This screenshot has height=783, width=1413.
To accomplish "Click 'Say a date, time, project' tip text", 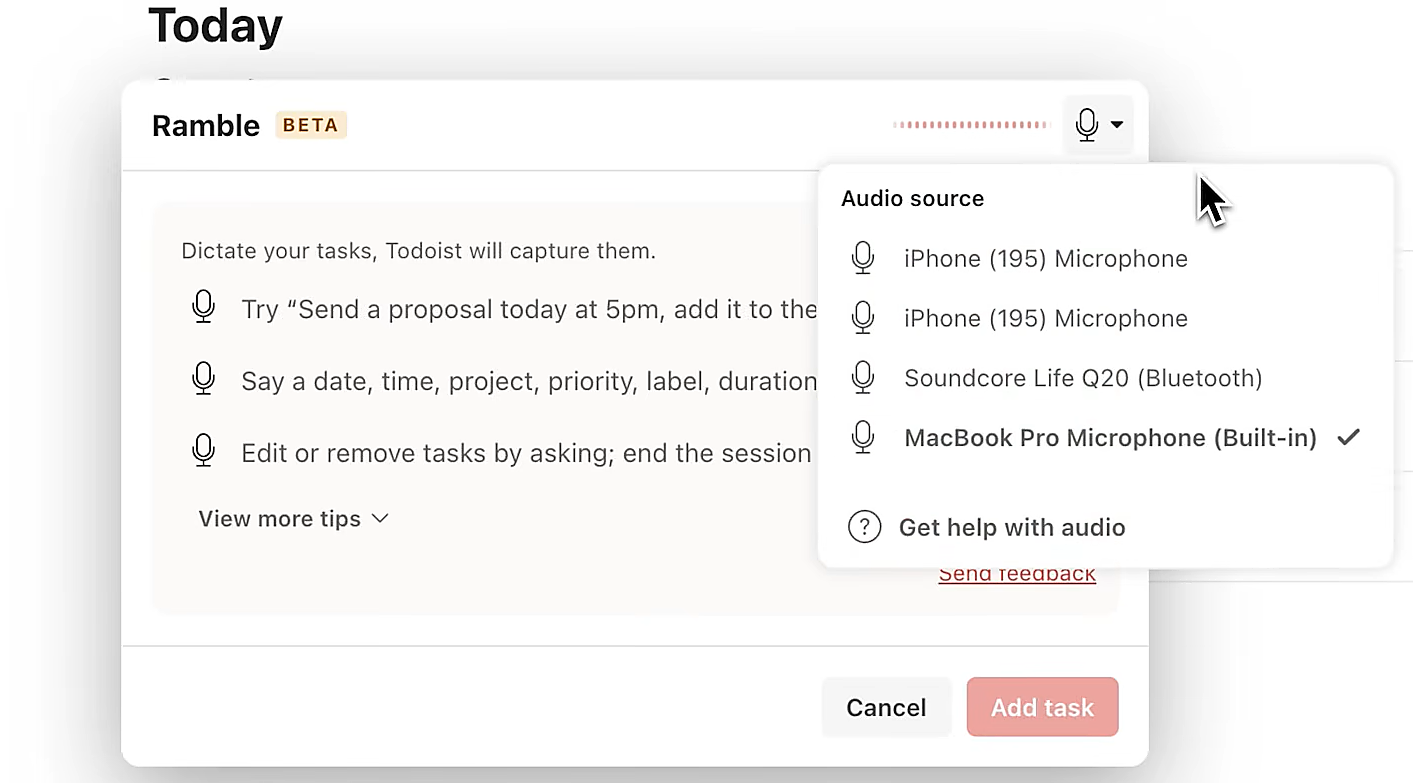I will click(529, 382).
